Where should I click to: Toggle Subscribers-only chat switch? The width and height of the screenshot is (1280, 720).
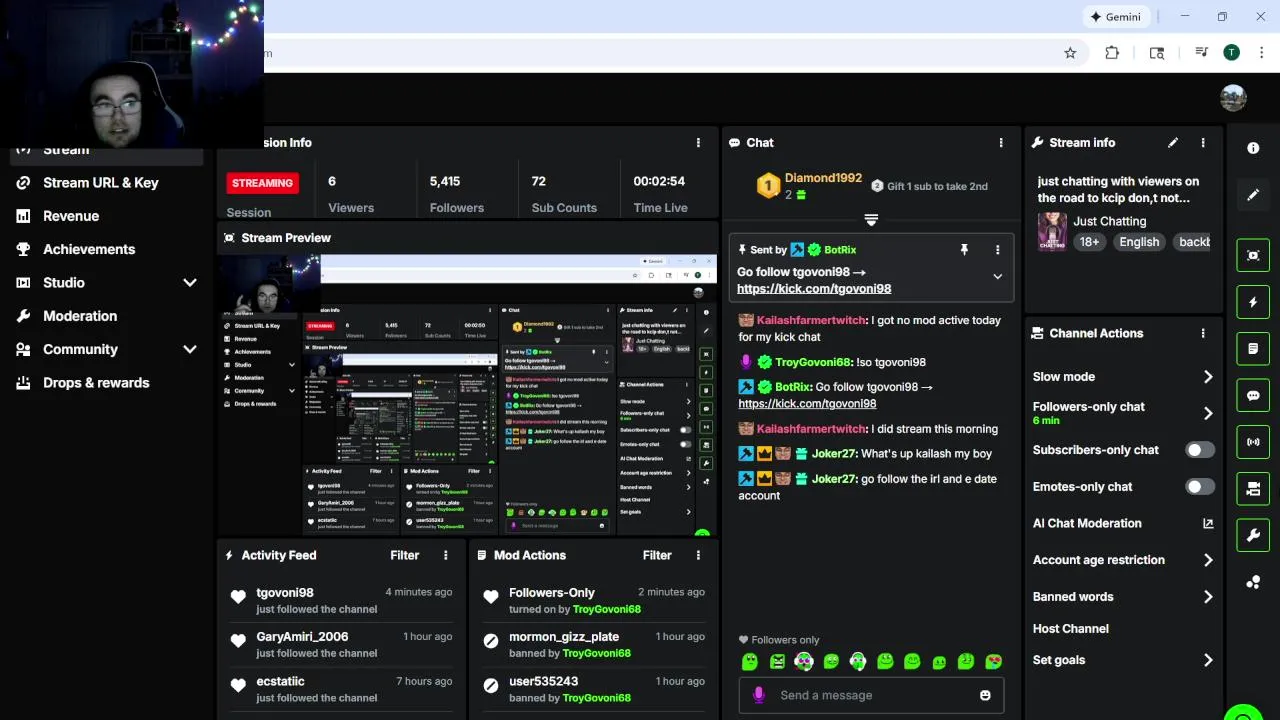click(x=1200, y=450)
